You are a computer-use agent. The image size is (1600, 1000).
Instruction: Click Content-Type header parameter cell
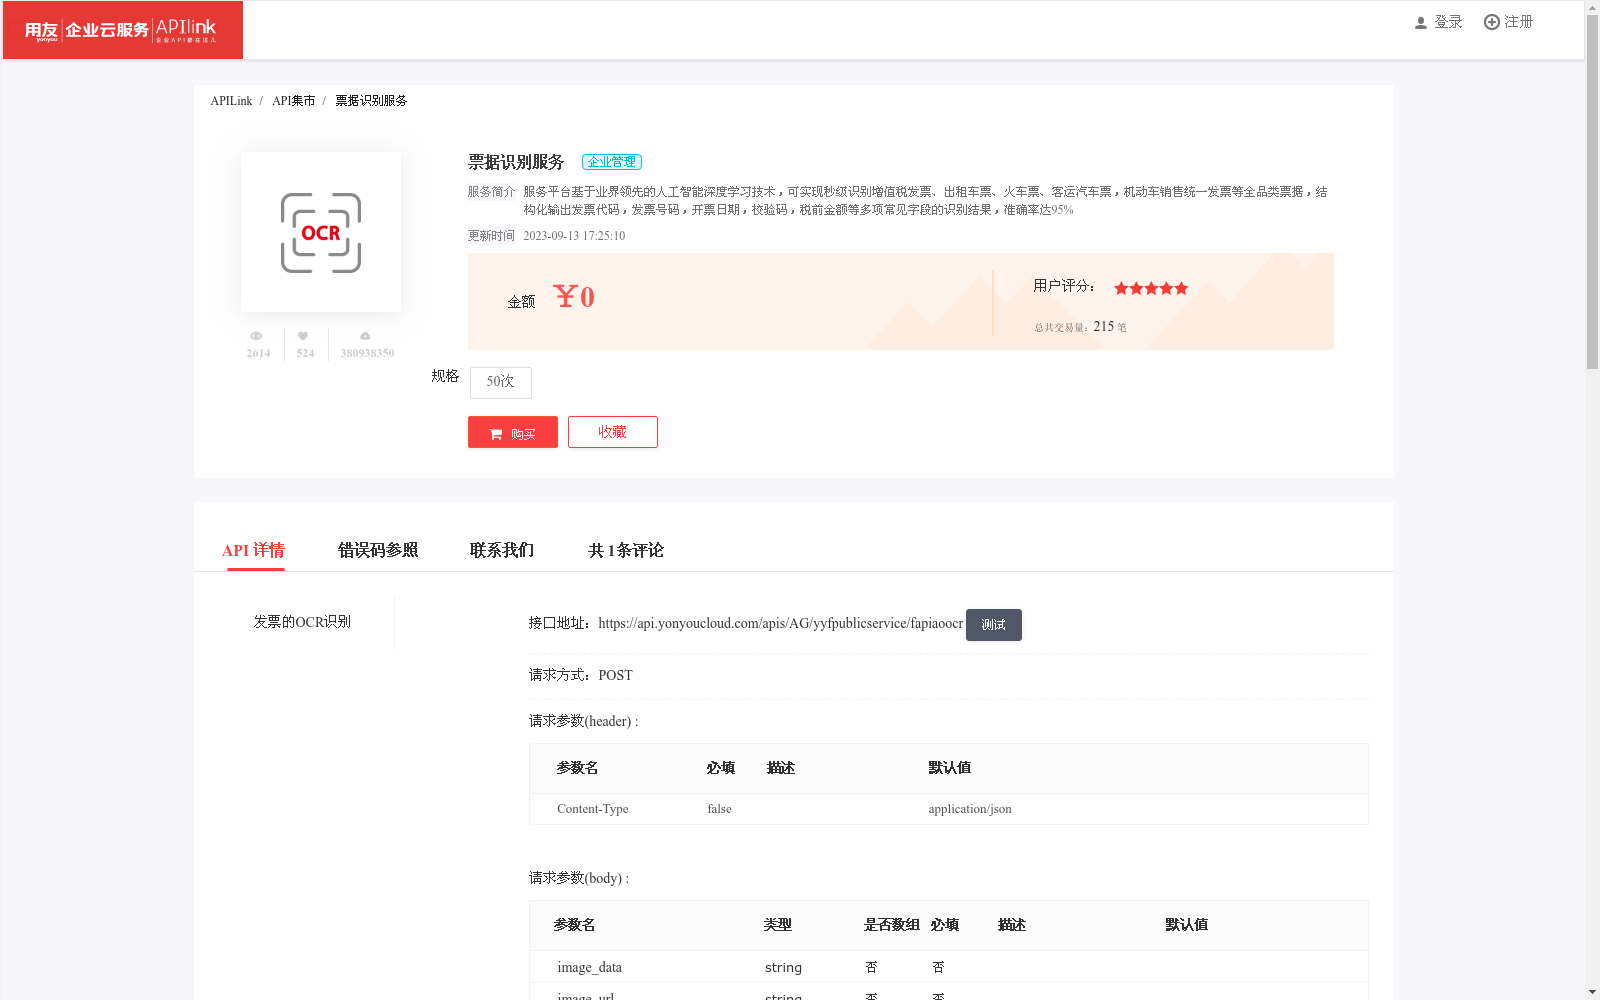point(593,809)
